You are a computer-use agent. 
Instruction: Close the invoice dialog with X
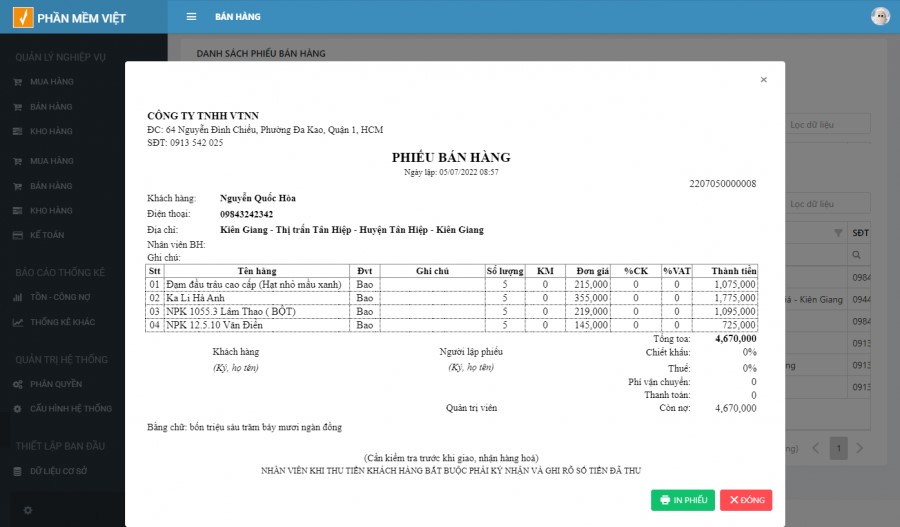(763, 80)
